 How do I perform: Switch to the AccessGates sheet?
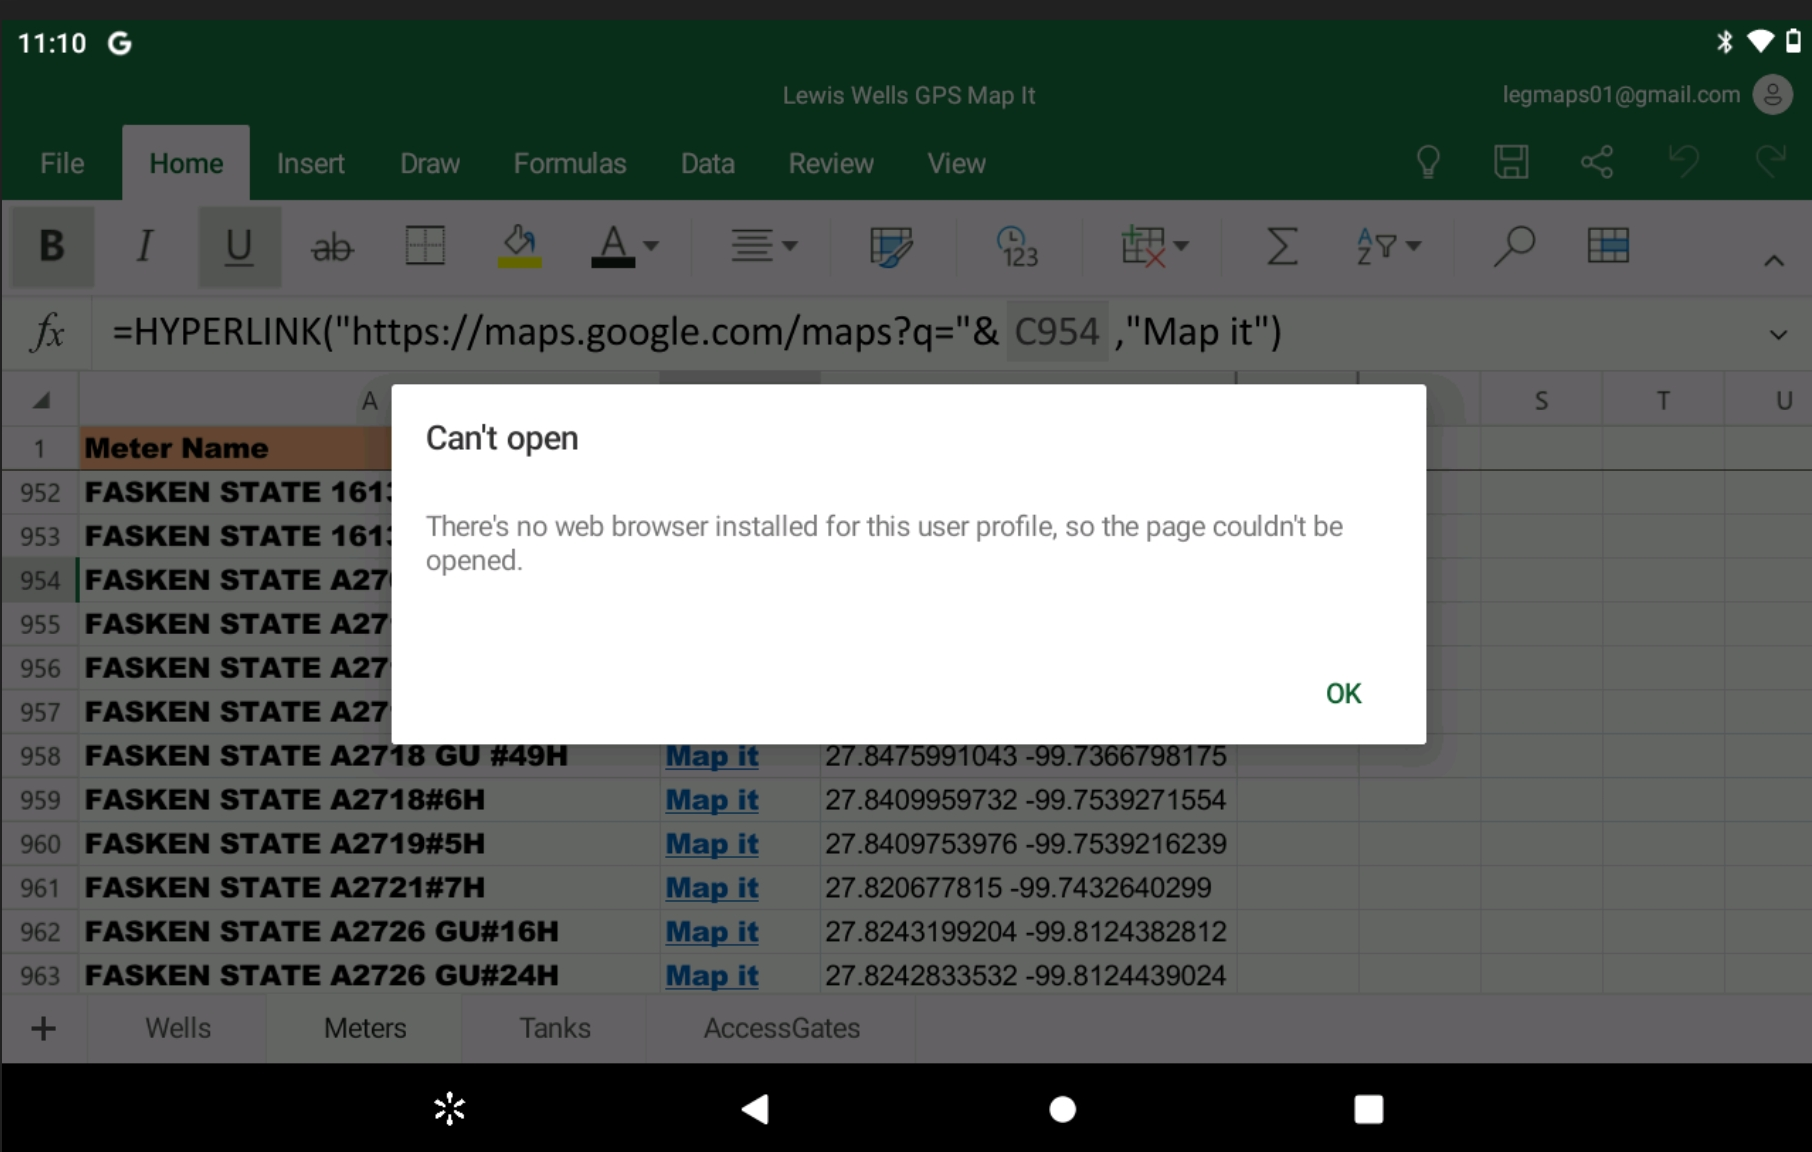(x=782, y=1028)
